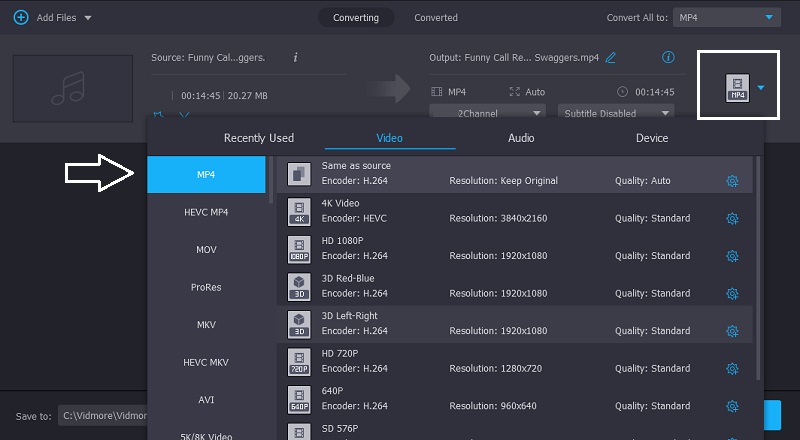800x440 pixels.
Task: Select HEVC MP4 format in sidebar
Action: pos(205,212)
